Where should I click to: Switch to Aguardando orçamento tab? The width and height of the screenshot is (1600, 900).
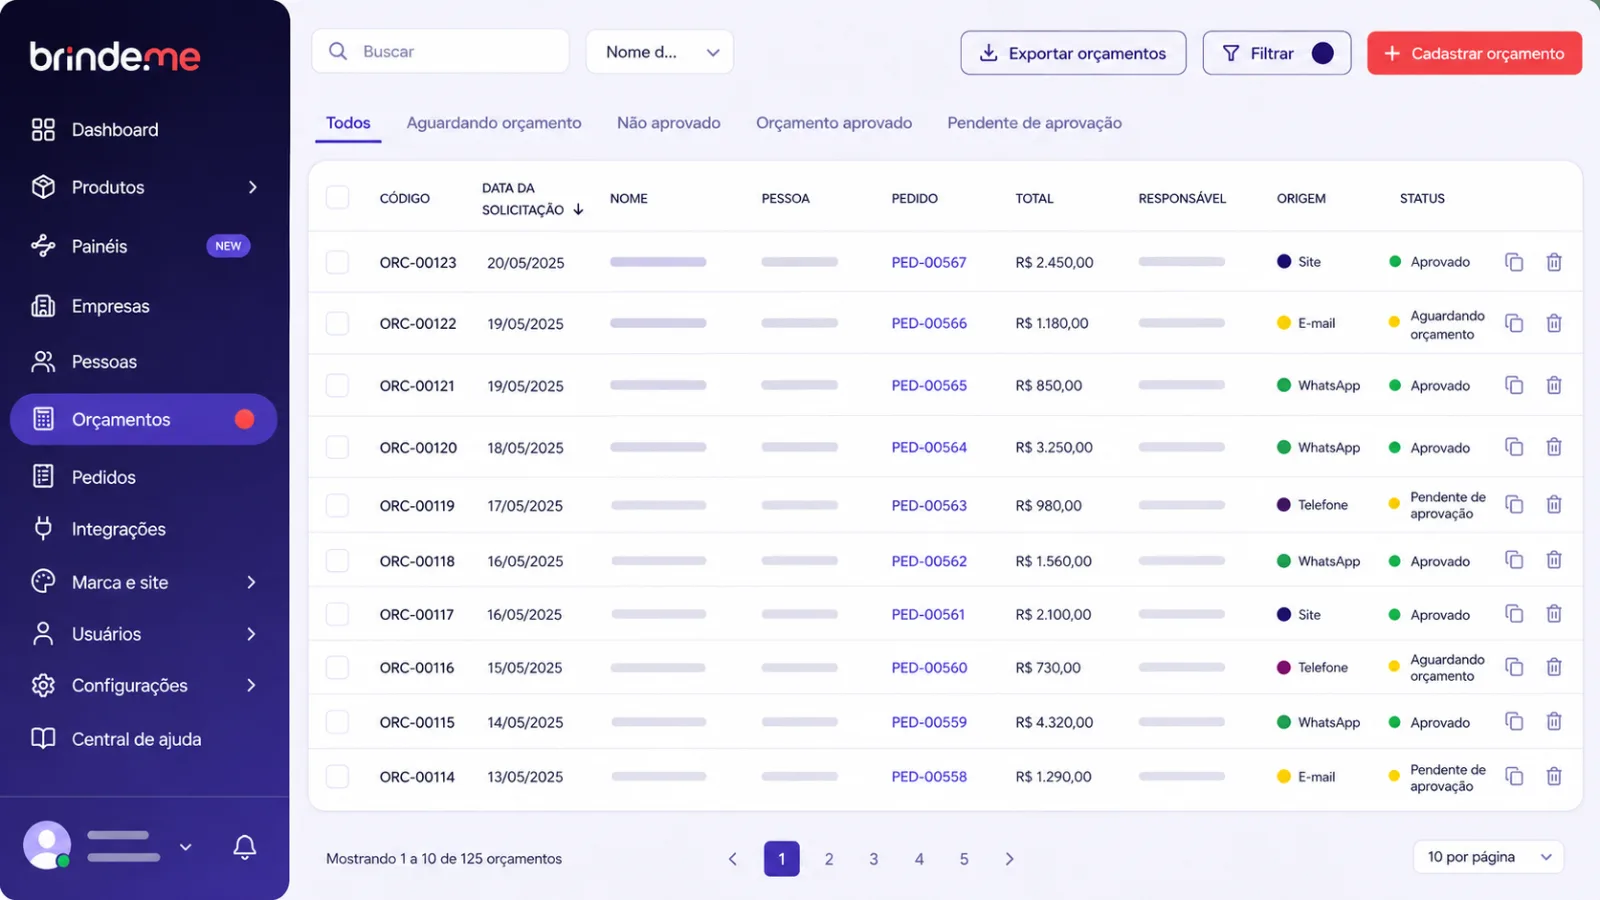point(494,123)
